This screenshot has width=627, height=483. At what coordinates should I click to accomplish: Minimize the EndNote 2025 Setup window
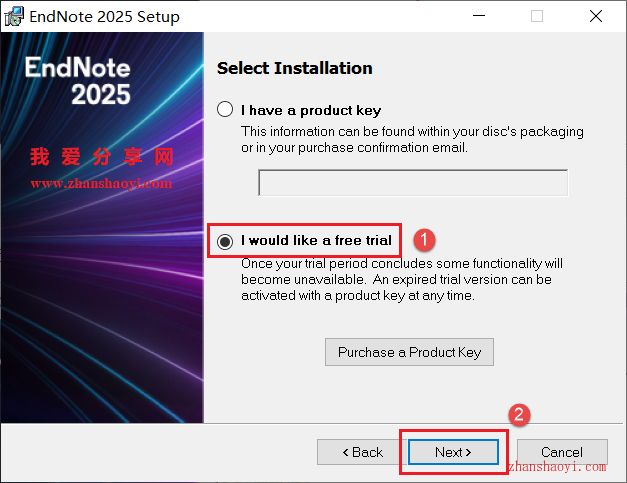tap(479, 16)
